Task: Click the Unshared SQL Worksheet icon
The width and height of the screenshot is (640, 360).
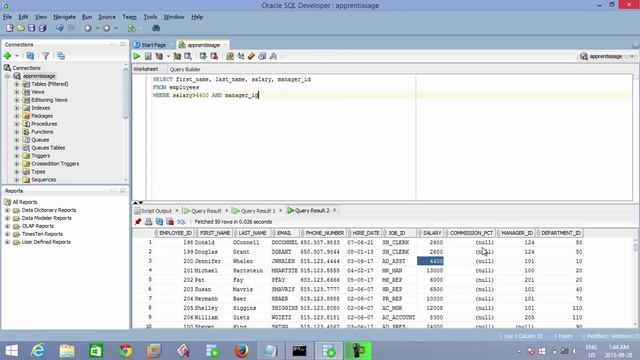Action: (x=230, y=56)
